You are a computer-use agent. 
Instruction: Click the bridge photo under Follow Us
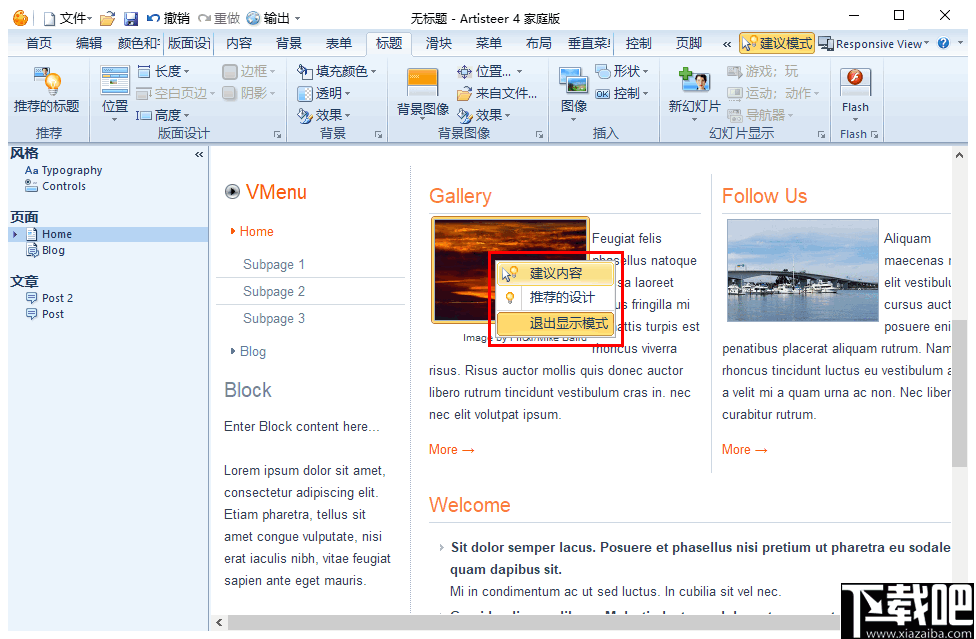click(802, 271)
